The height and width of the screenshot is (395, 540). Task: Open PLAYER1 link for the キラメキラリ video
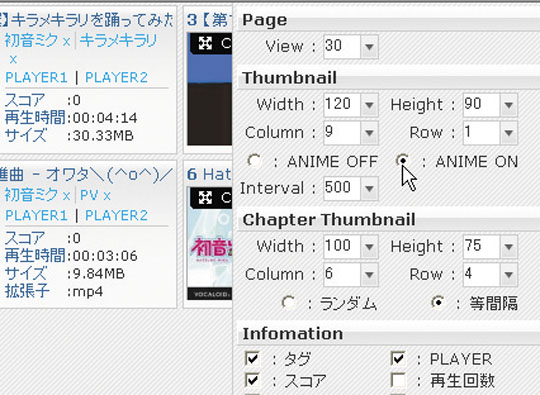point(37,77)
